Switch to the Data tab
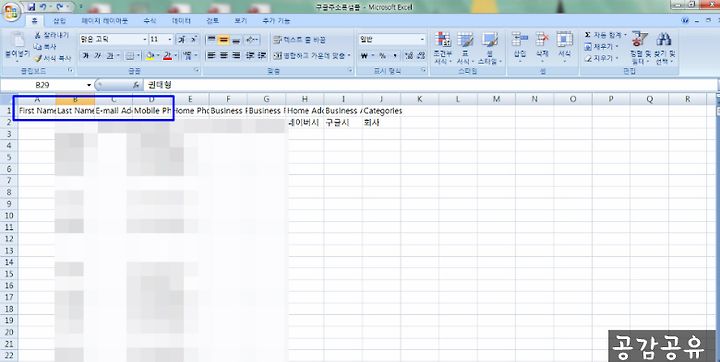Image resolution: width=720 pixels, height=362 pixels. [181, 21]
